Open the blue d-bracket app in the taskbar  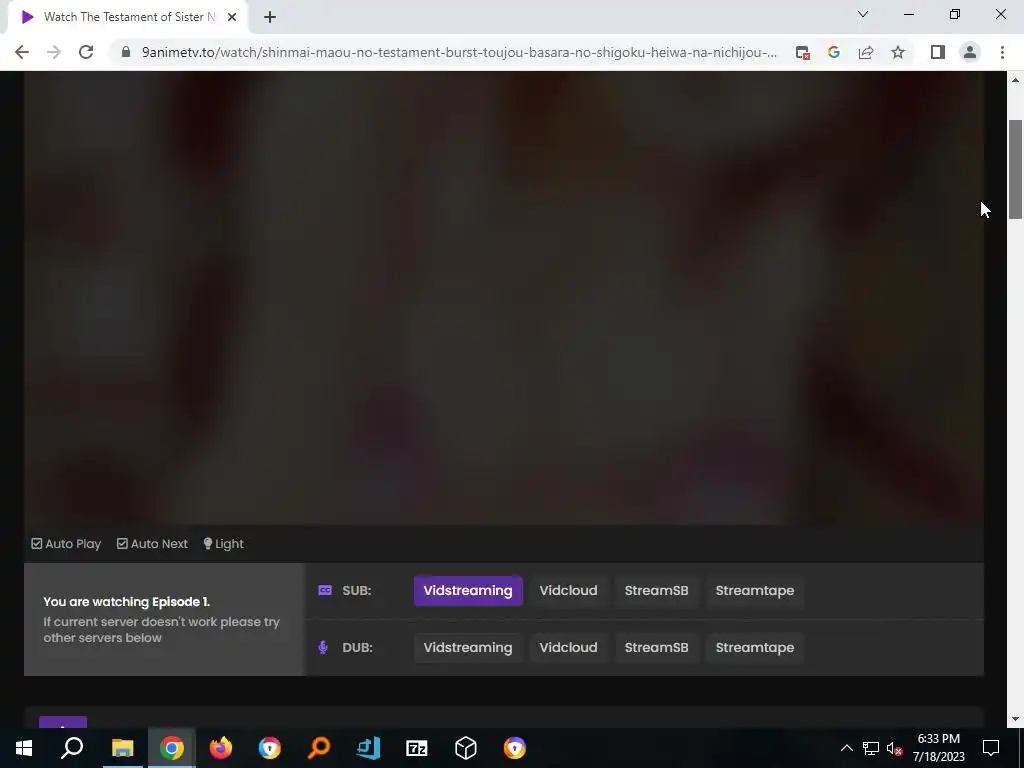point(368,748)
